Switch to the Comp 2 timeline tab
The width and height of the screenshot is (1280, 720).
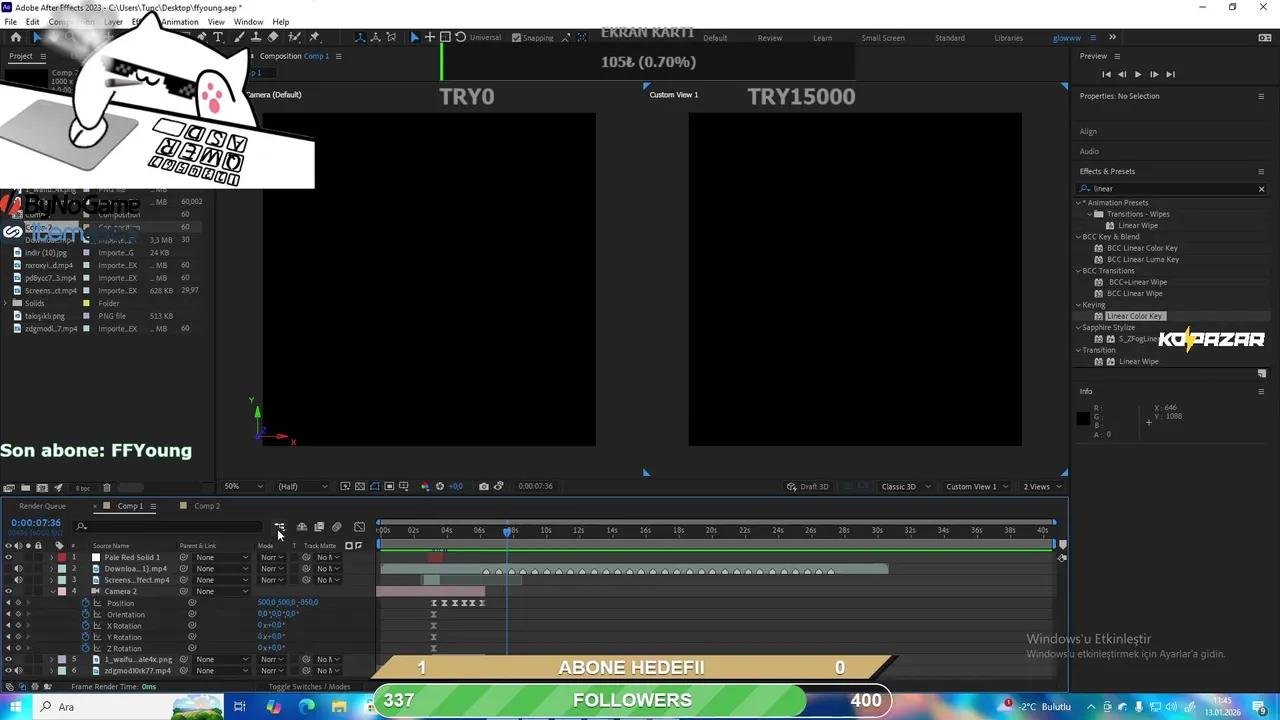pos(207,506)
